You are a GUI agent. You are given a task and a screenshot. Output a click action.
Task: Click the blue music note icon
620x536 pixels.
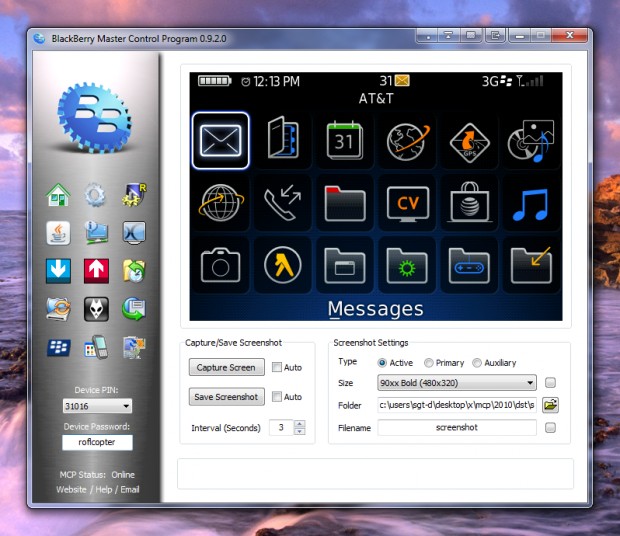[x=531, y=204]
